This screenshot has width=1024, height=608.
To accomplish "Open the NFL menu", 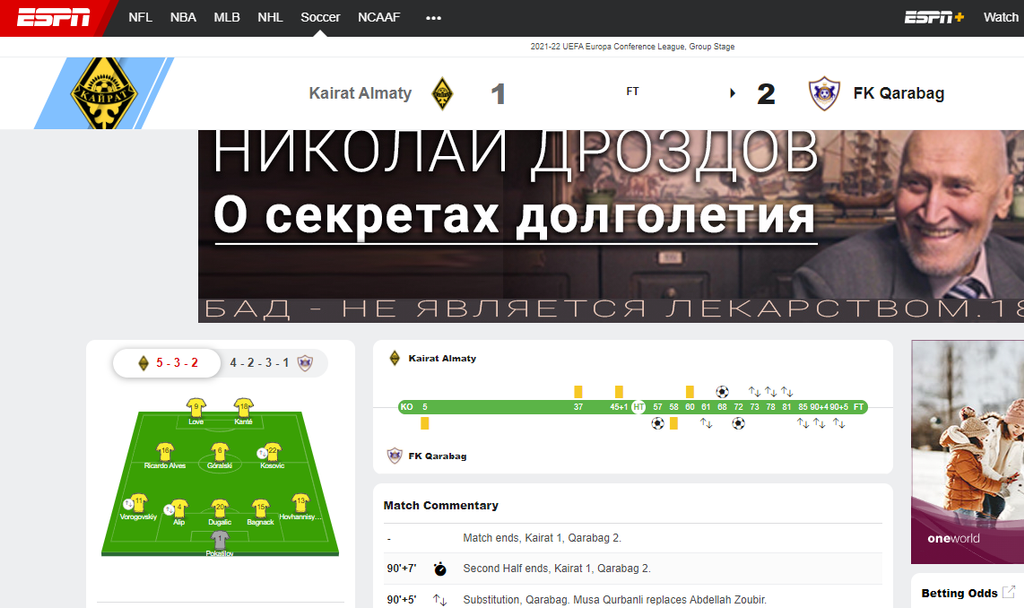I will coord(140,18).
